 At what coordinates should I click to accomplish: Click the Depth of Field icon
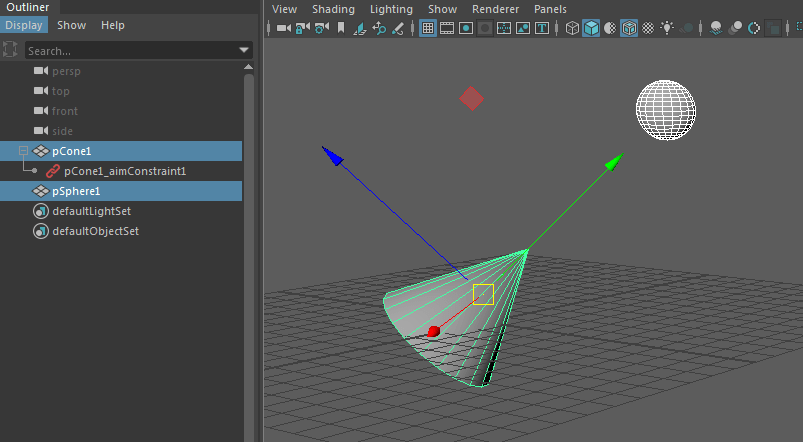coord(773,28)
